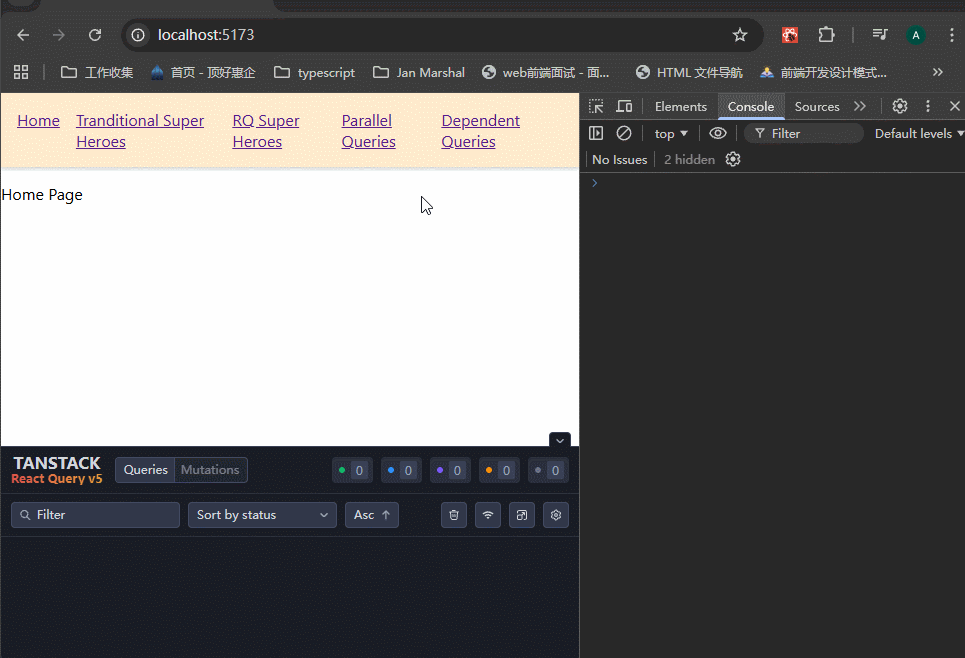The height and width of the screenshot is (658, 965).
Task: Toggle the live expression eye icon
Action: click(718, 133)
